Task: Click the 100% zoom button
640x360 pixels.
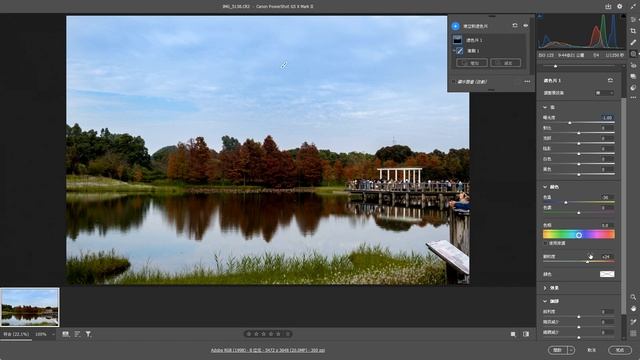Action: coord(41,334)
